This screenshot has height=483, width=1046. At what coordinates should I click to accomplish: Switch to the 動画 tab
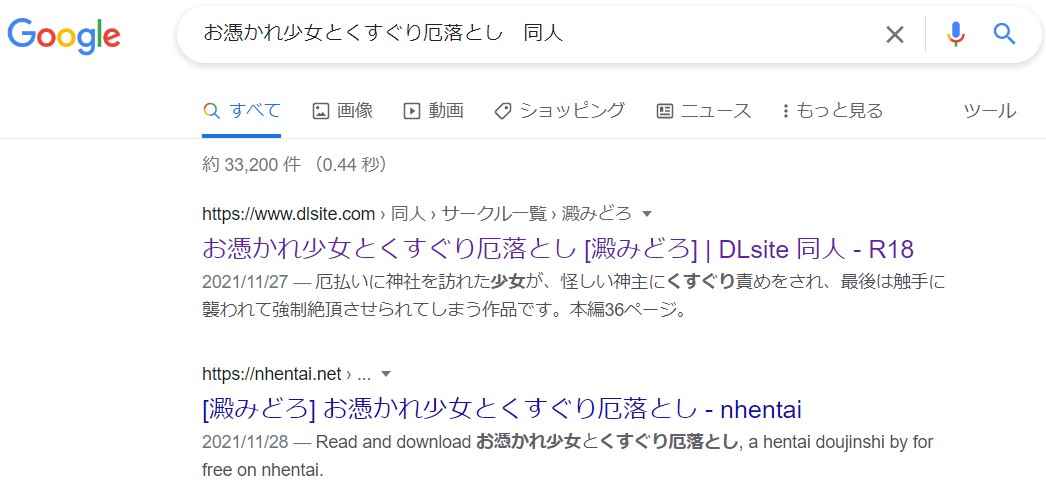point(434,111)
